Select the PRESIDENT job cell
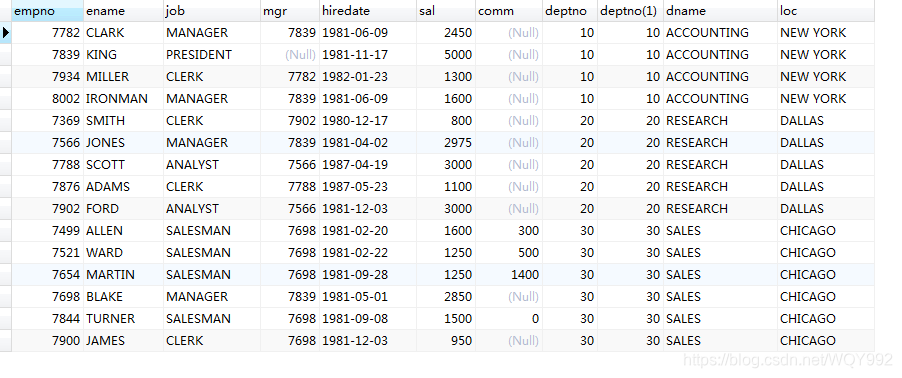The image size is (902, 378). (212, 55)
